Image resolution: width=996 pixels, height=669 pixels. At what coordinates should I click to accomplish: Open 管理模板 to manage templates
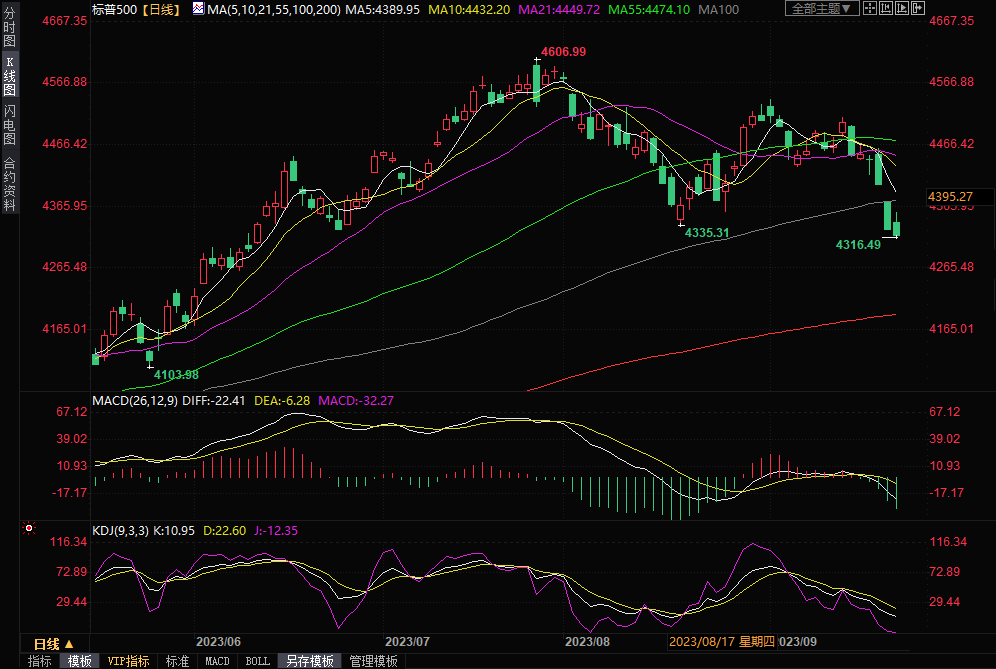(x=373, y=661)
